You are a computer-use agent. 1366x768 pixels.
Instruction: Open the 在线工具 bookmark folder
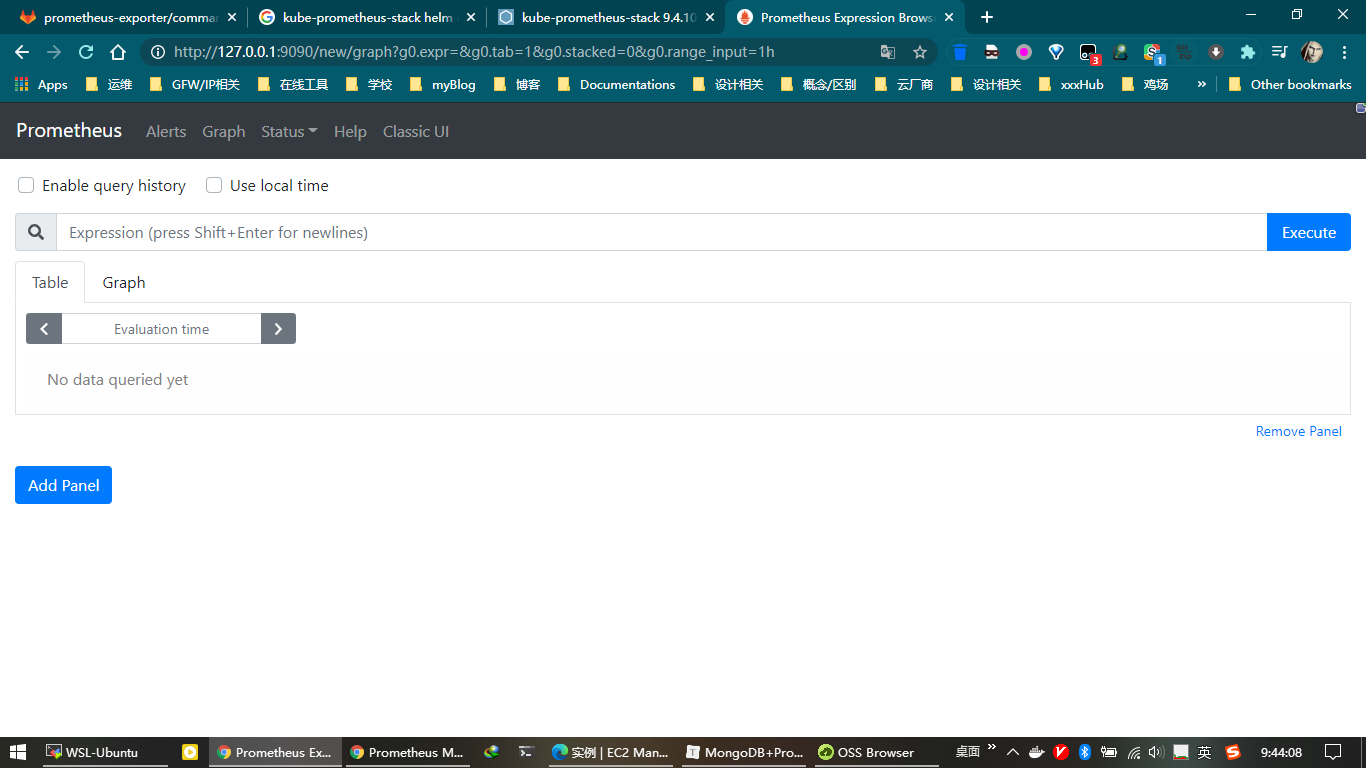click(x=293, y=84)
